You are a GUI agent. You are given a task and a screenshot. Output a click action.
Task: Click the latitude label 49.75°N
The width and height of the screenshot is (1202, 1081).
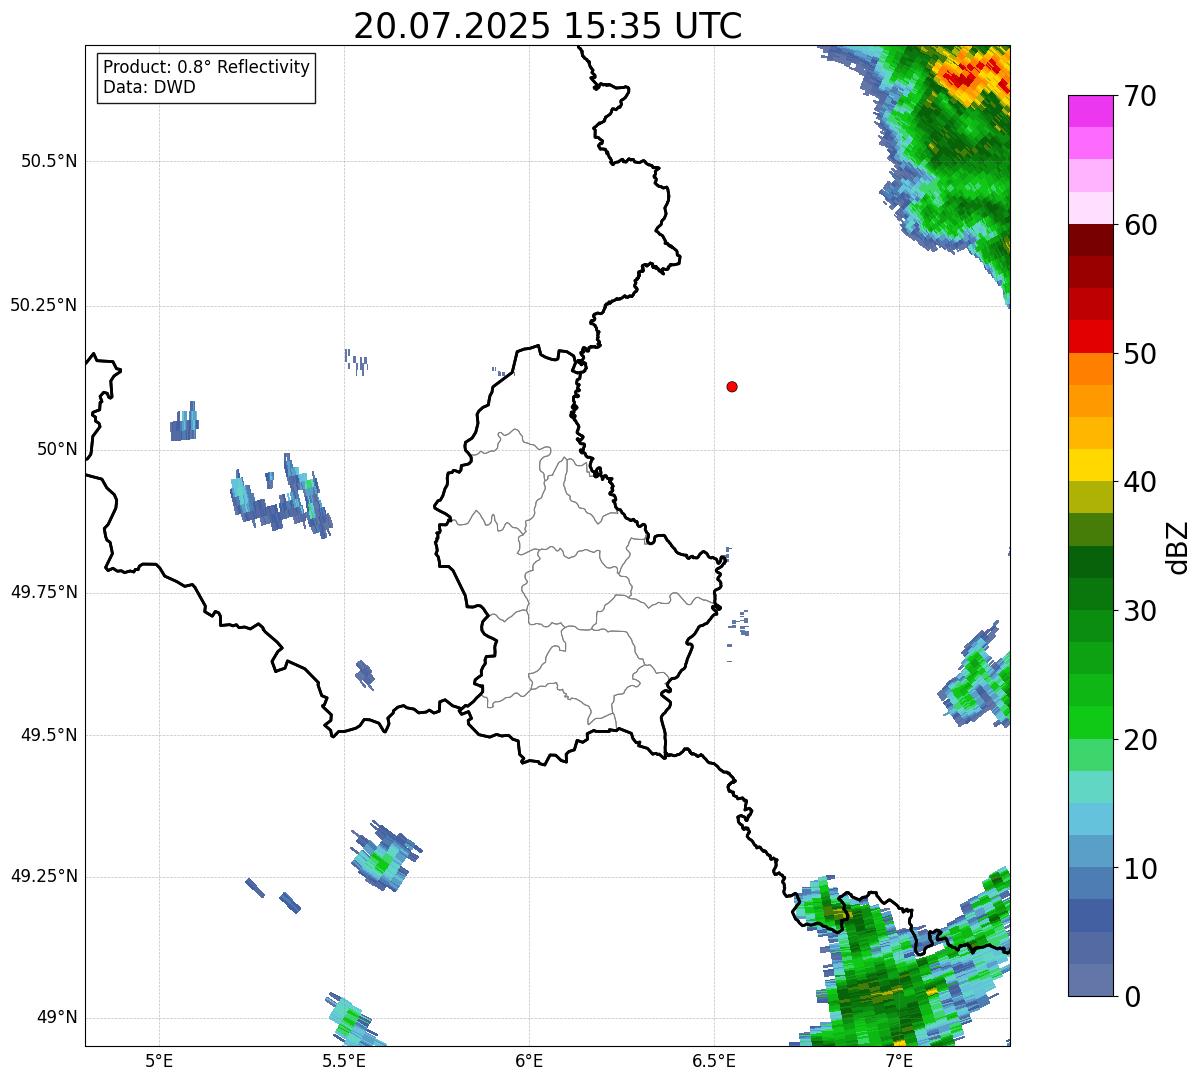[44, 592]
